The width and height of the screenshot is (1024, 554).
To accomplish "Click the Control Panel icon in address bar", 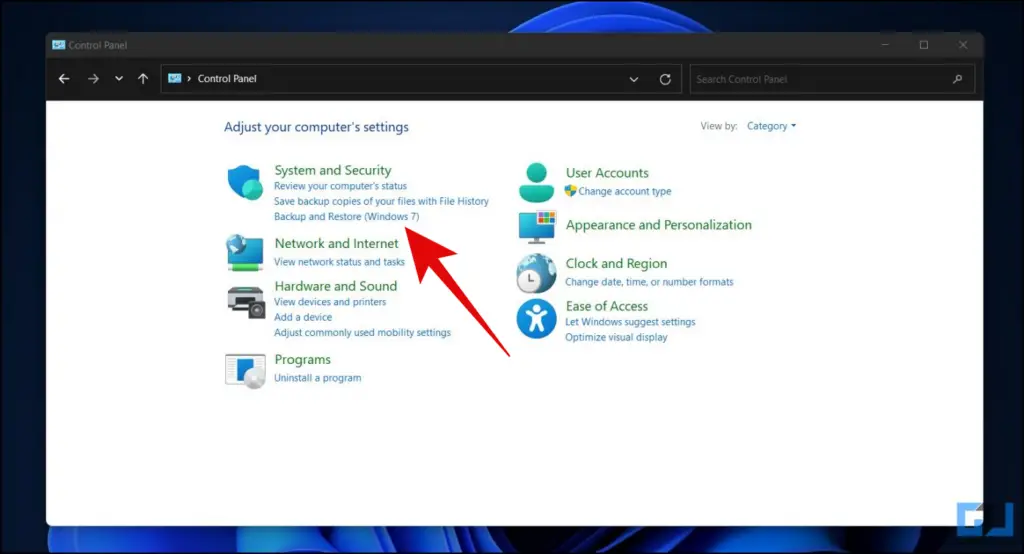I will (174, 78).
